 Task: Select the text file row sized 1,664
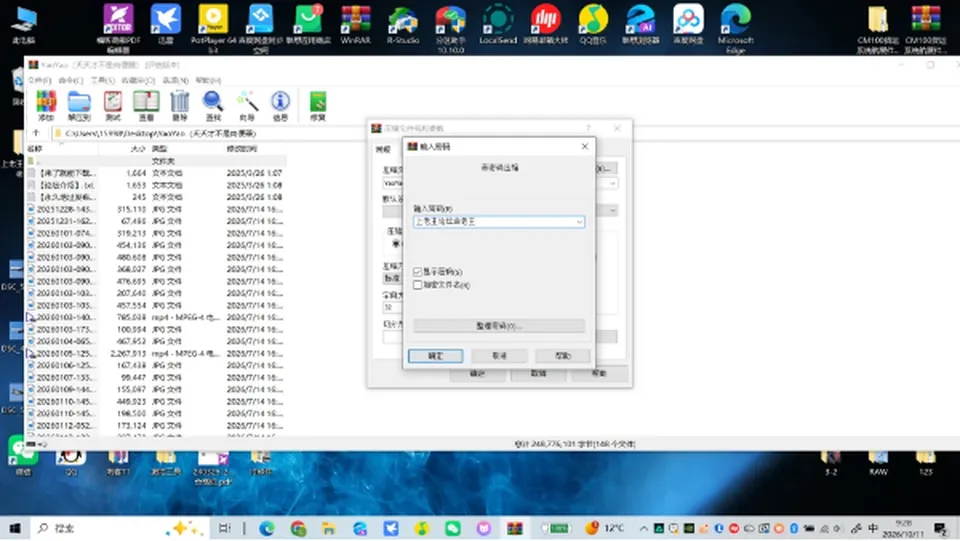click(x=156, y=173)
